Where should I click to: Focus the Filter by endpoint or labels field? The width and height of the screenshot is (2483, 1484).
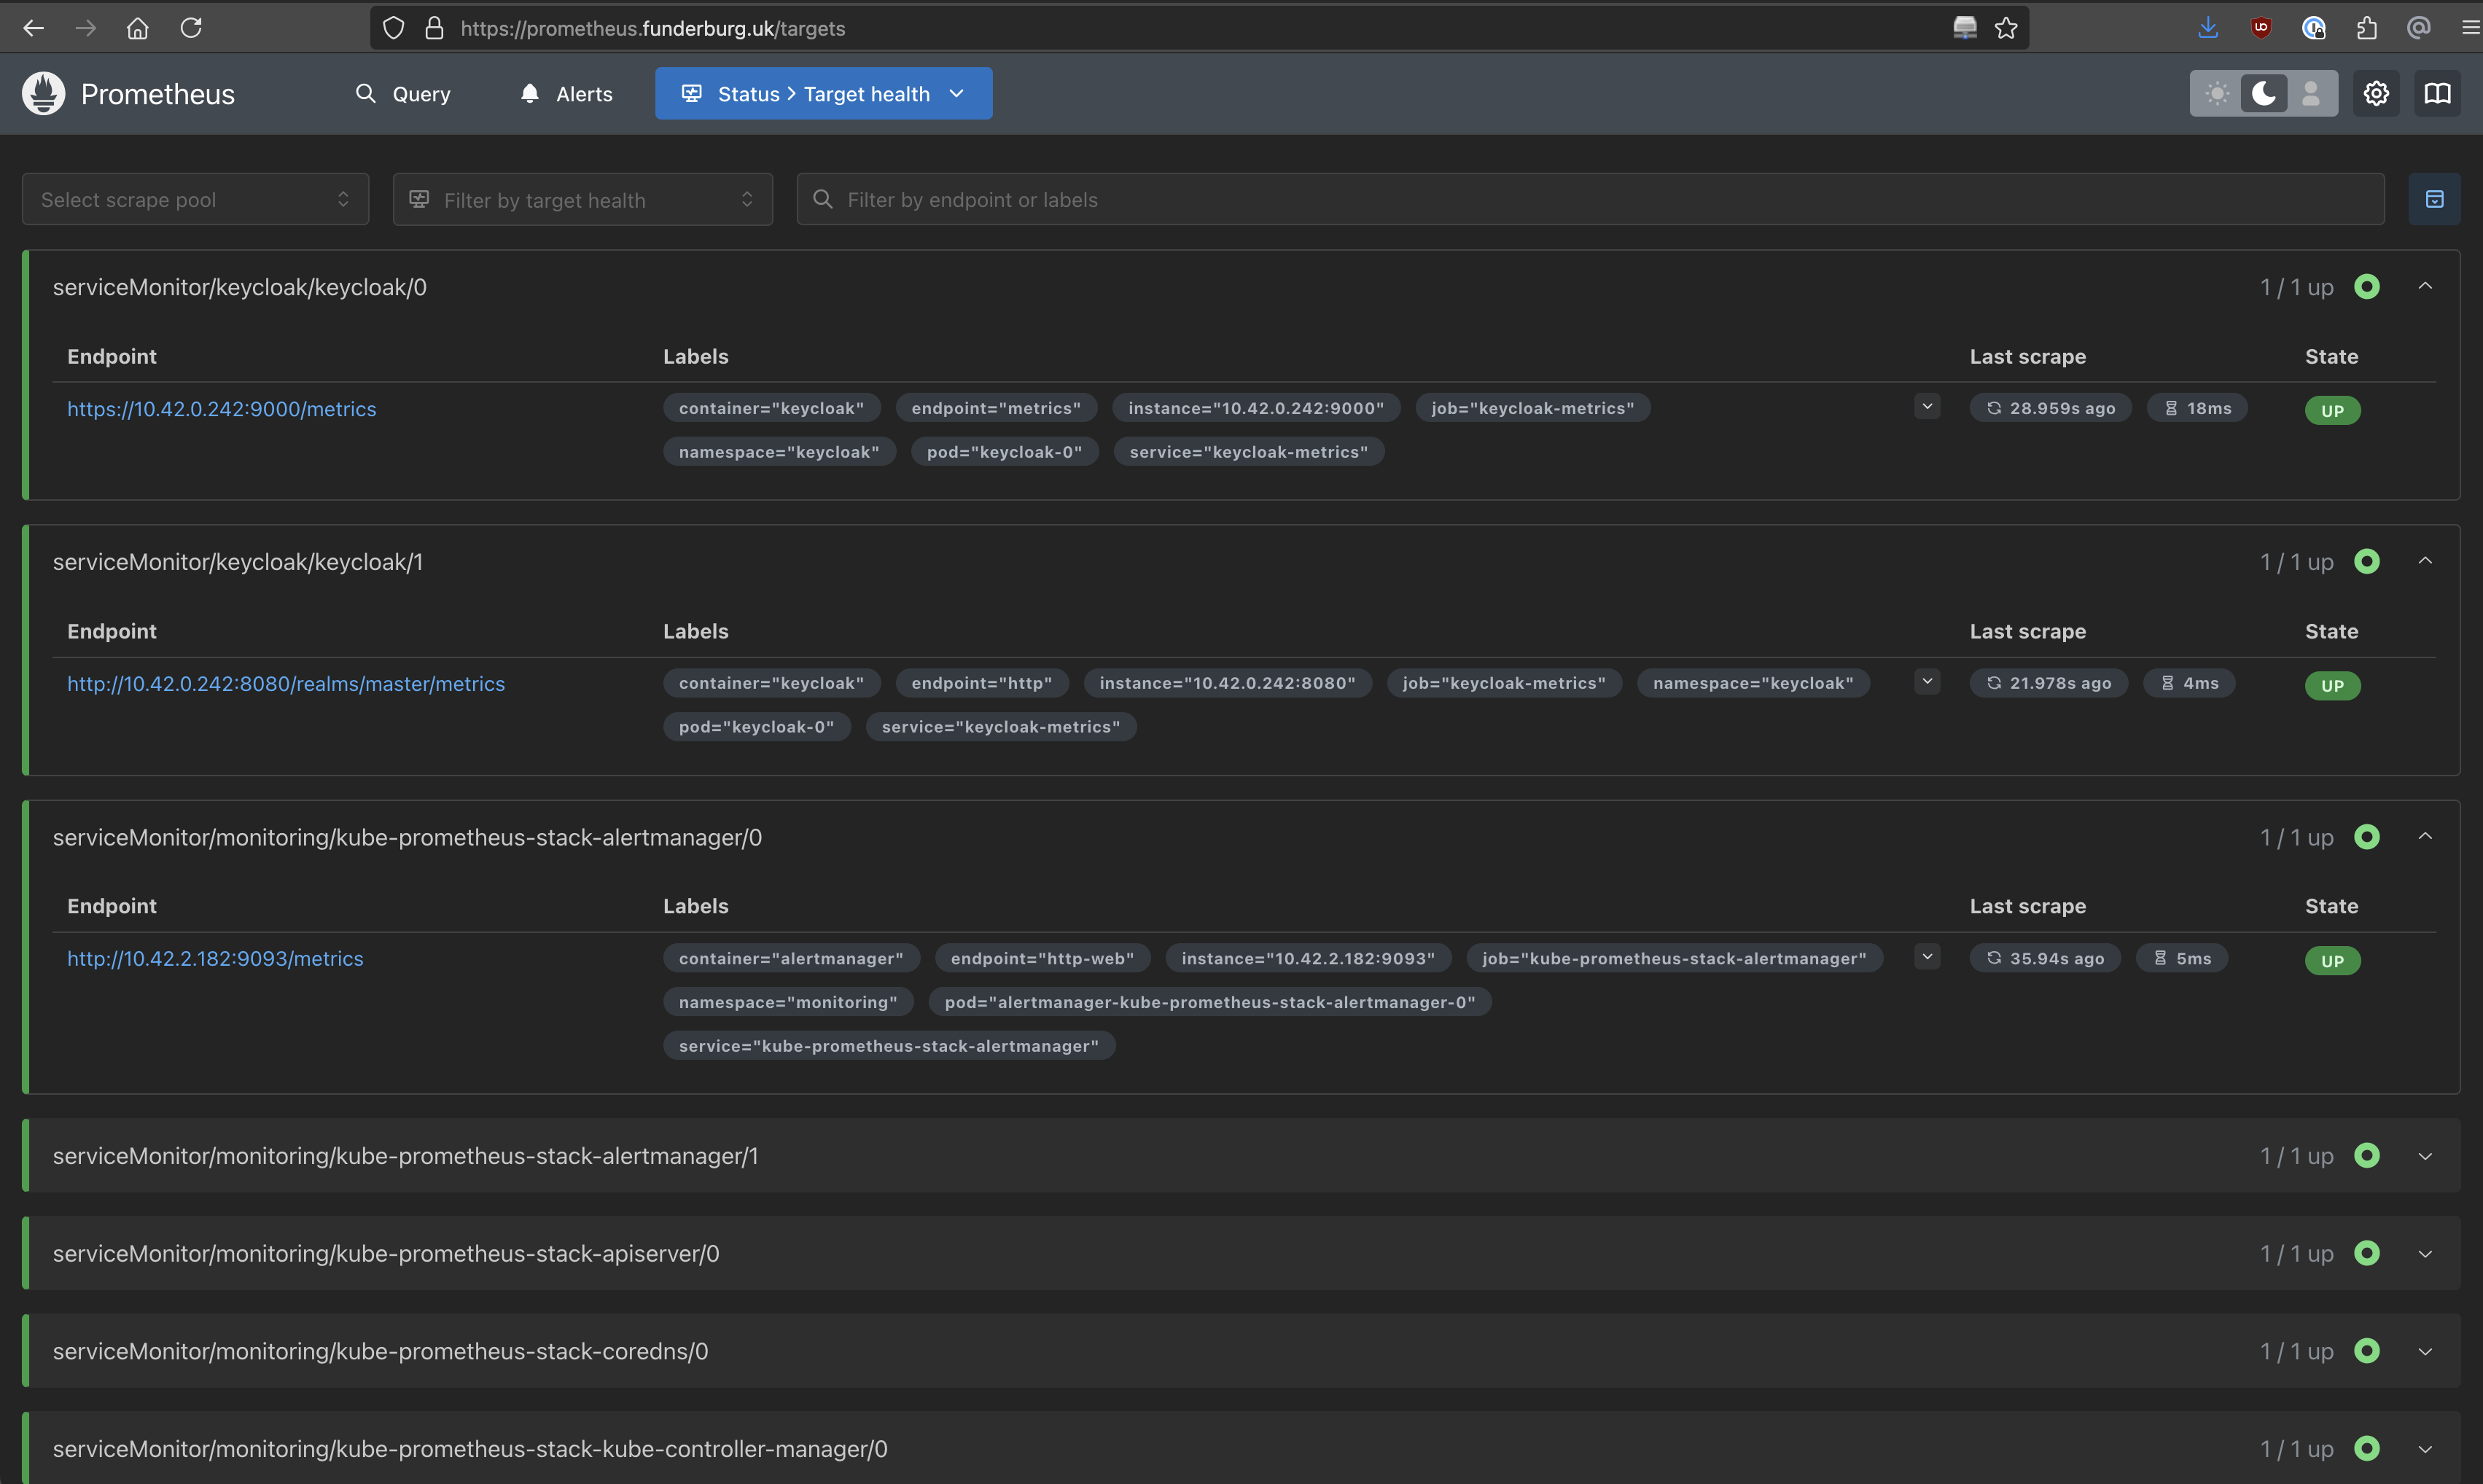[x=1590, y=199]
